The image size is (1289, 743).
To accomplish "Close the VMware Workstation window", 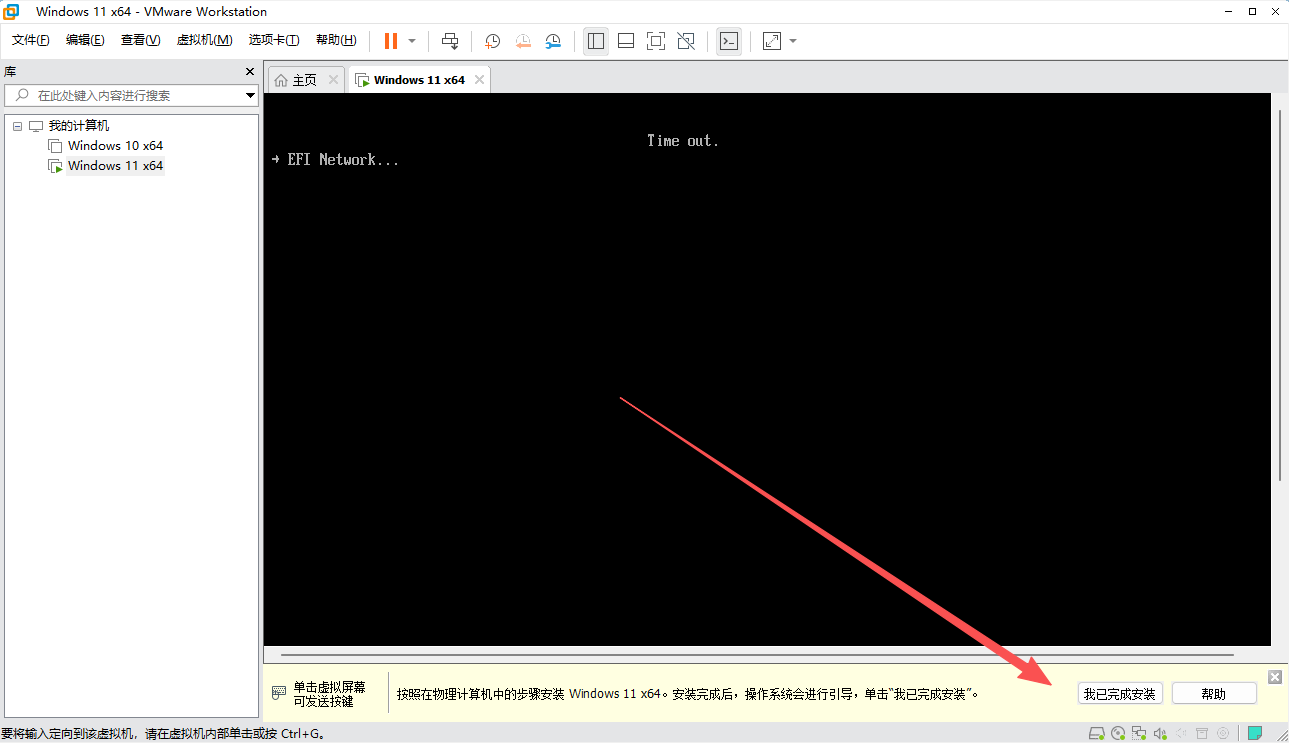I will 1276,12.
